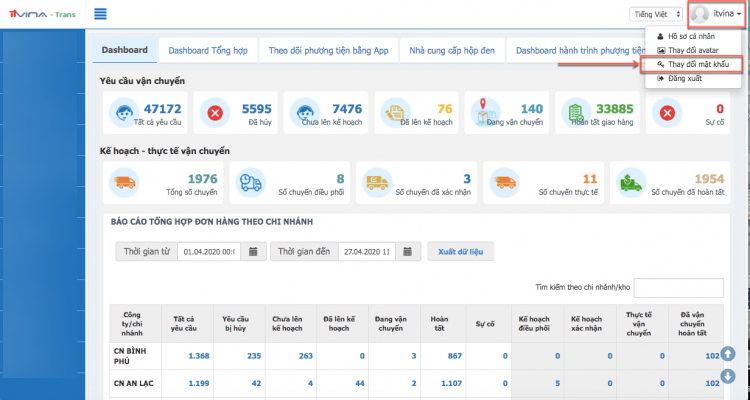
Task: Click the scroll down arrow button
Action: pyautogui.click(x=728, y=376)
